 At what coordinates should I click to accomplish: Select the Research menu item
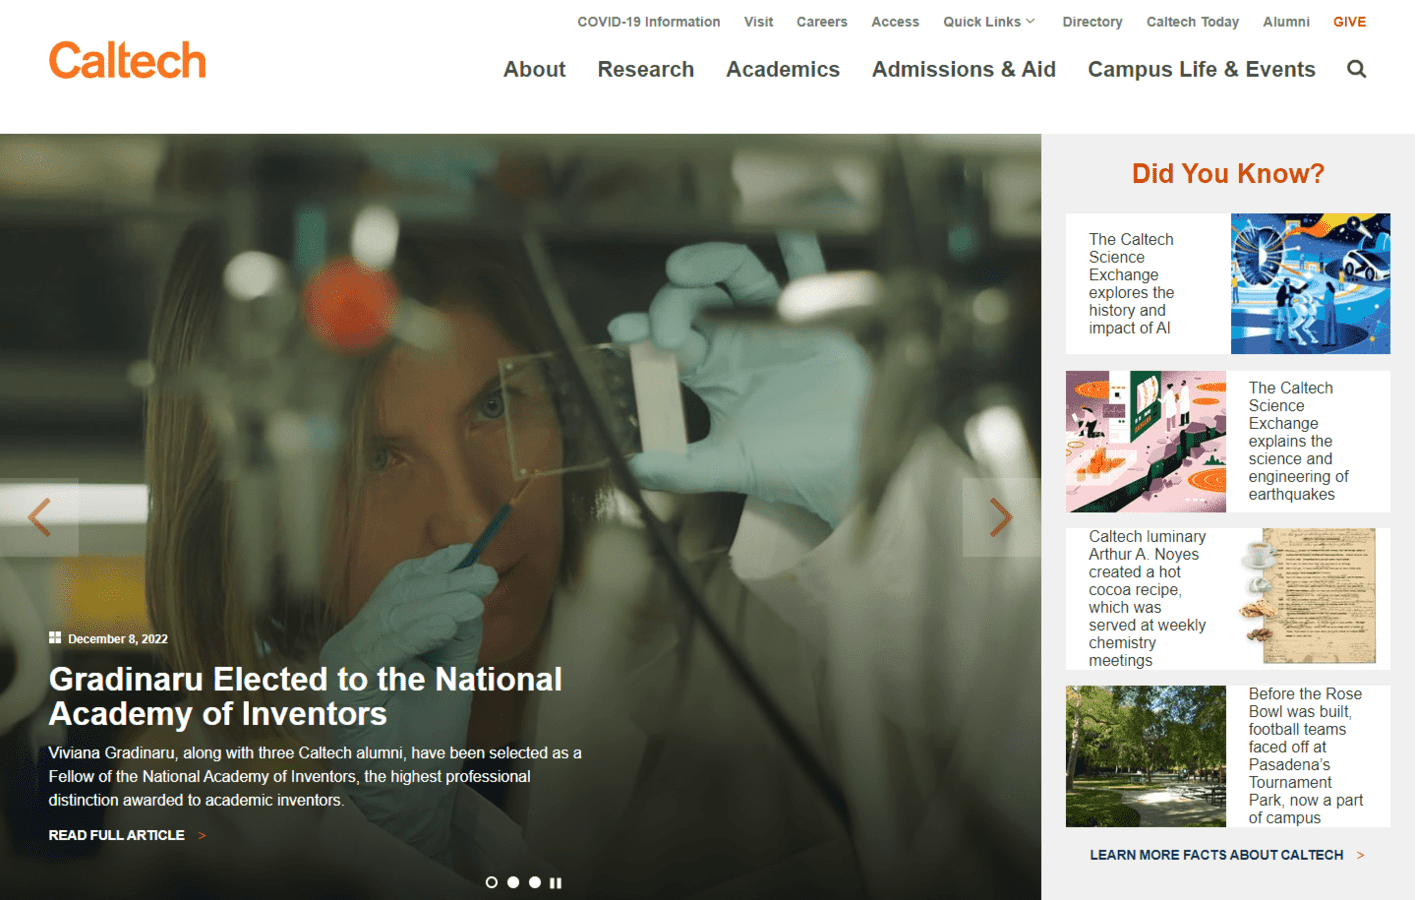coord(646,69)
